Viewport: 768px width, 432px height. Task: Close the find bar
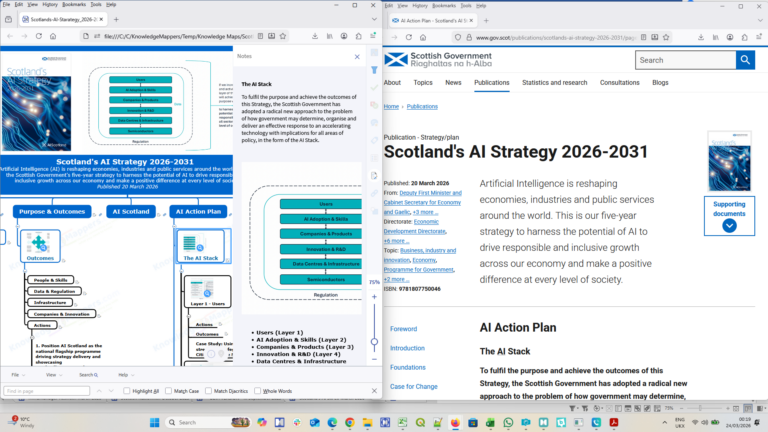point(374,391)
